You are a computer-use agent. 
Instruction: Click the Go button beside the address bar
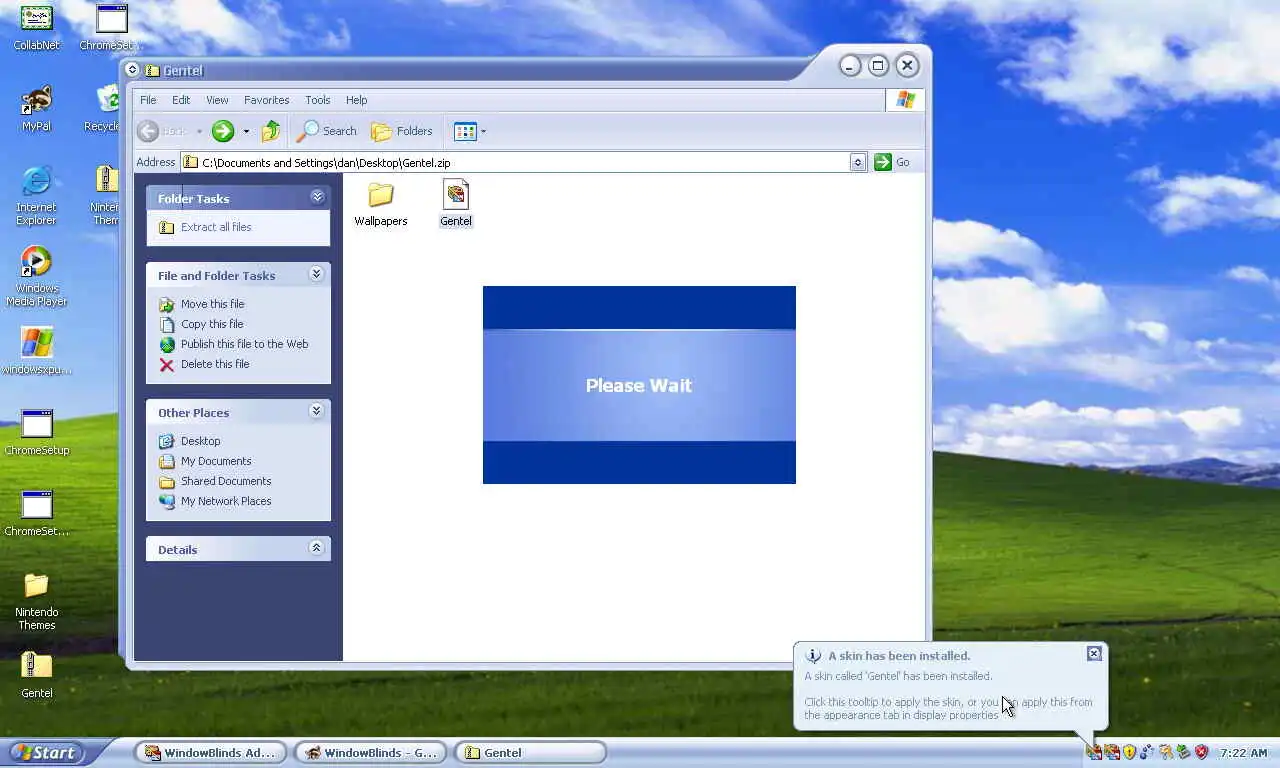[x=893, y=162]
